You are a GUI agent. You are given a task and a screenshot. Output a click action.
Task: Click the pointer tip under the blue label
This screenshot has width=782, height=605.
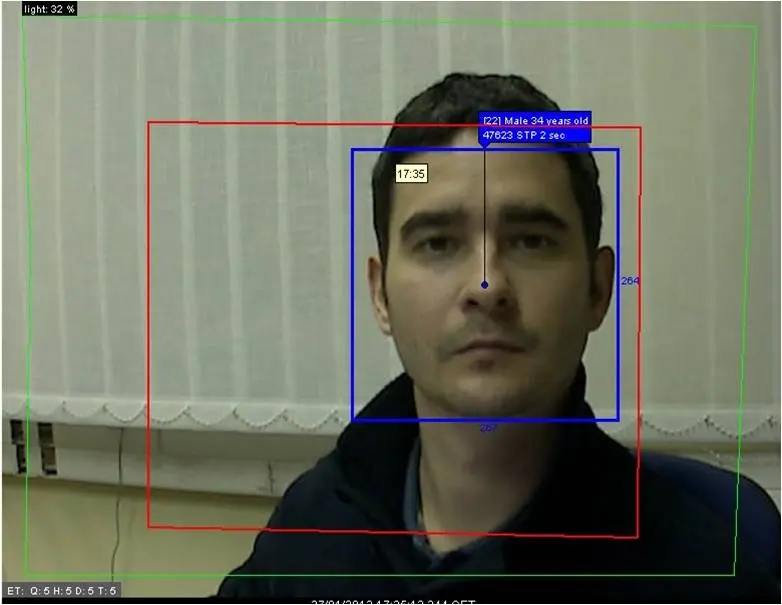[484, 146]
